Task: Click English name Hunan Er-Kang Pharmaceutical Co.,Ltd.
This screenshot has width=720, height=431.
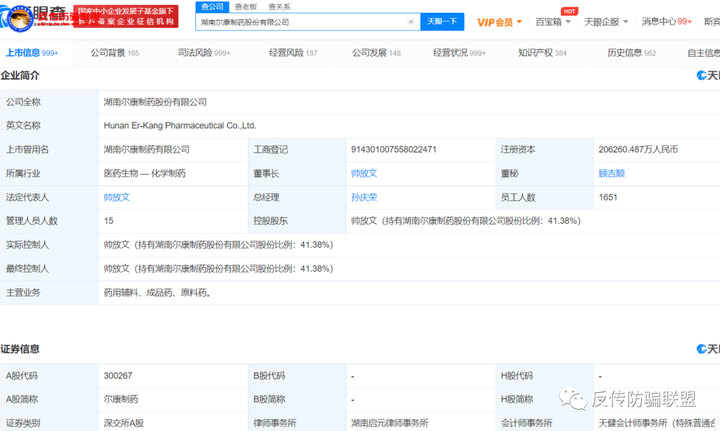Action: tap(180, 126)
